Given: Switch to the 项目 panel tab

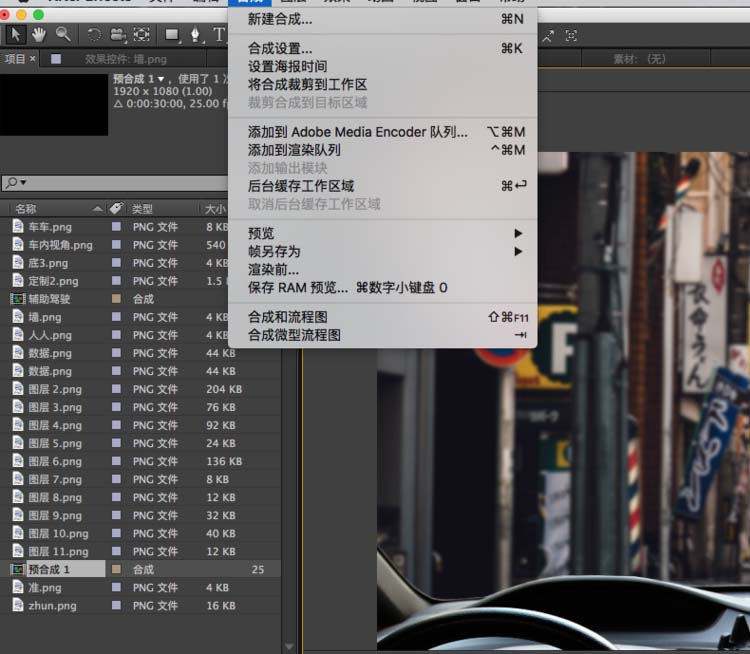Looking at the screenshot, I should (x=15, y=59).
